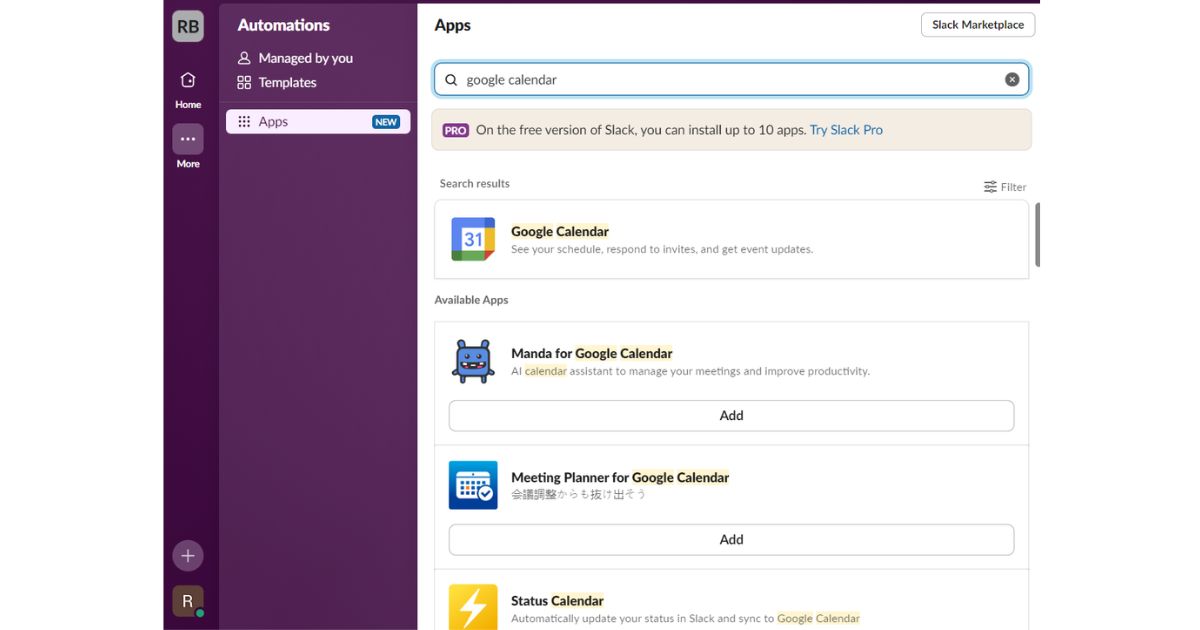Select the Apps sidebar item
This screenshot has width=1200, height=630.
coord(318,122)
